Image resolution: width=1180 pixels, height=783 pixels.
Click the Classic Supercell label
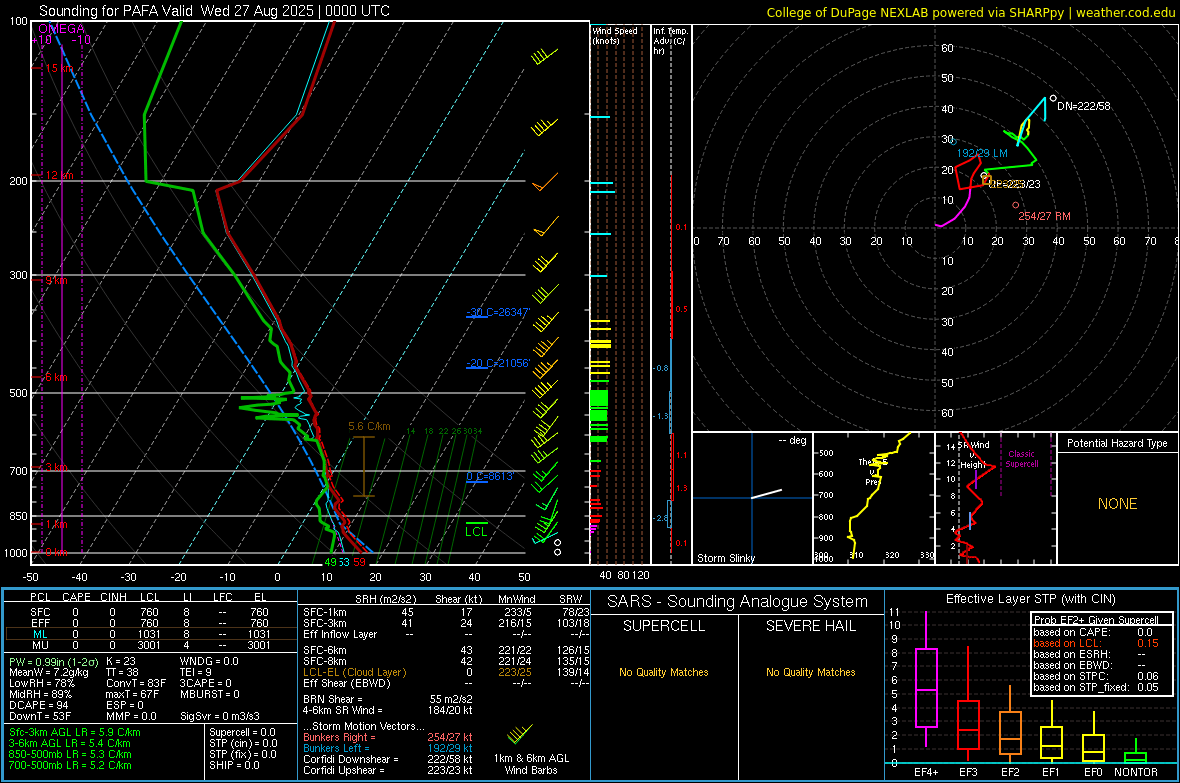(1021, 459)
